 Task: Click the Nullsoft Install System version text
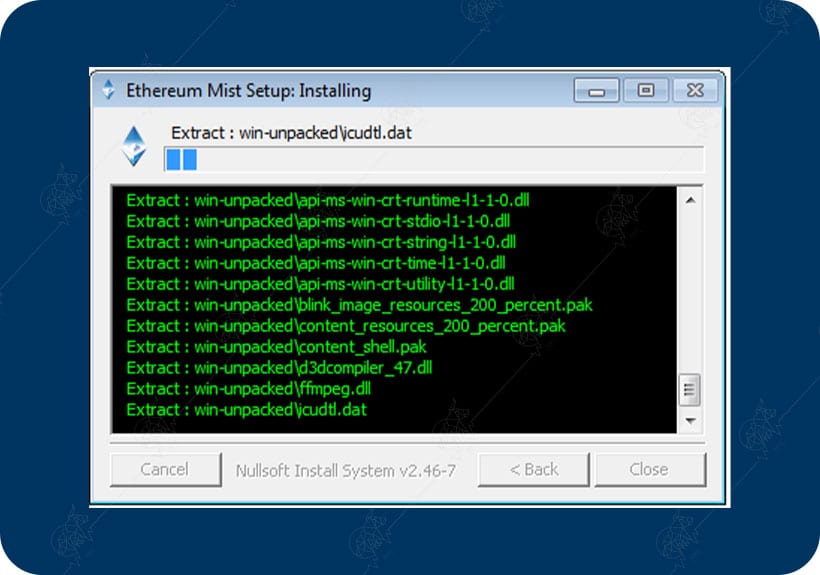[346, 470]
